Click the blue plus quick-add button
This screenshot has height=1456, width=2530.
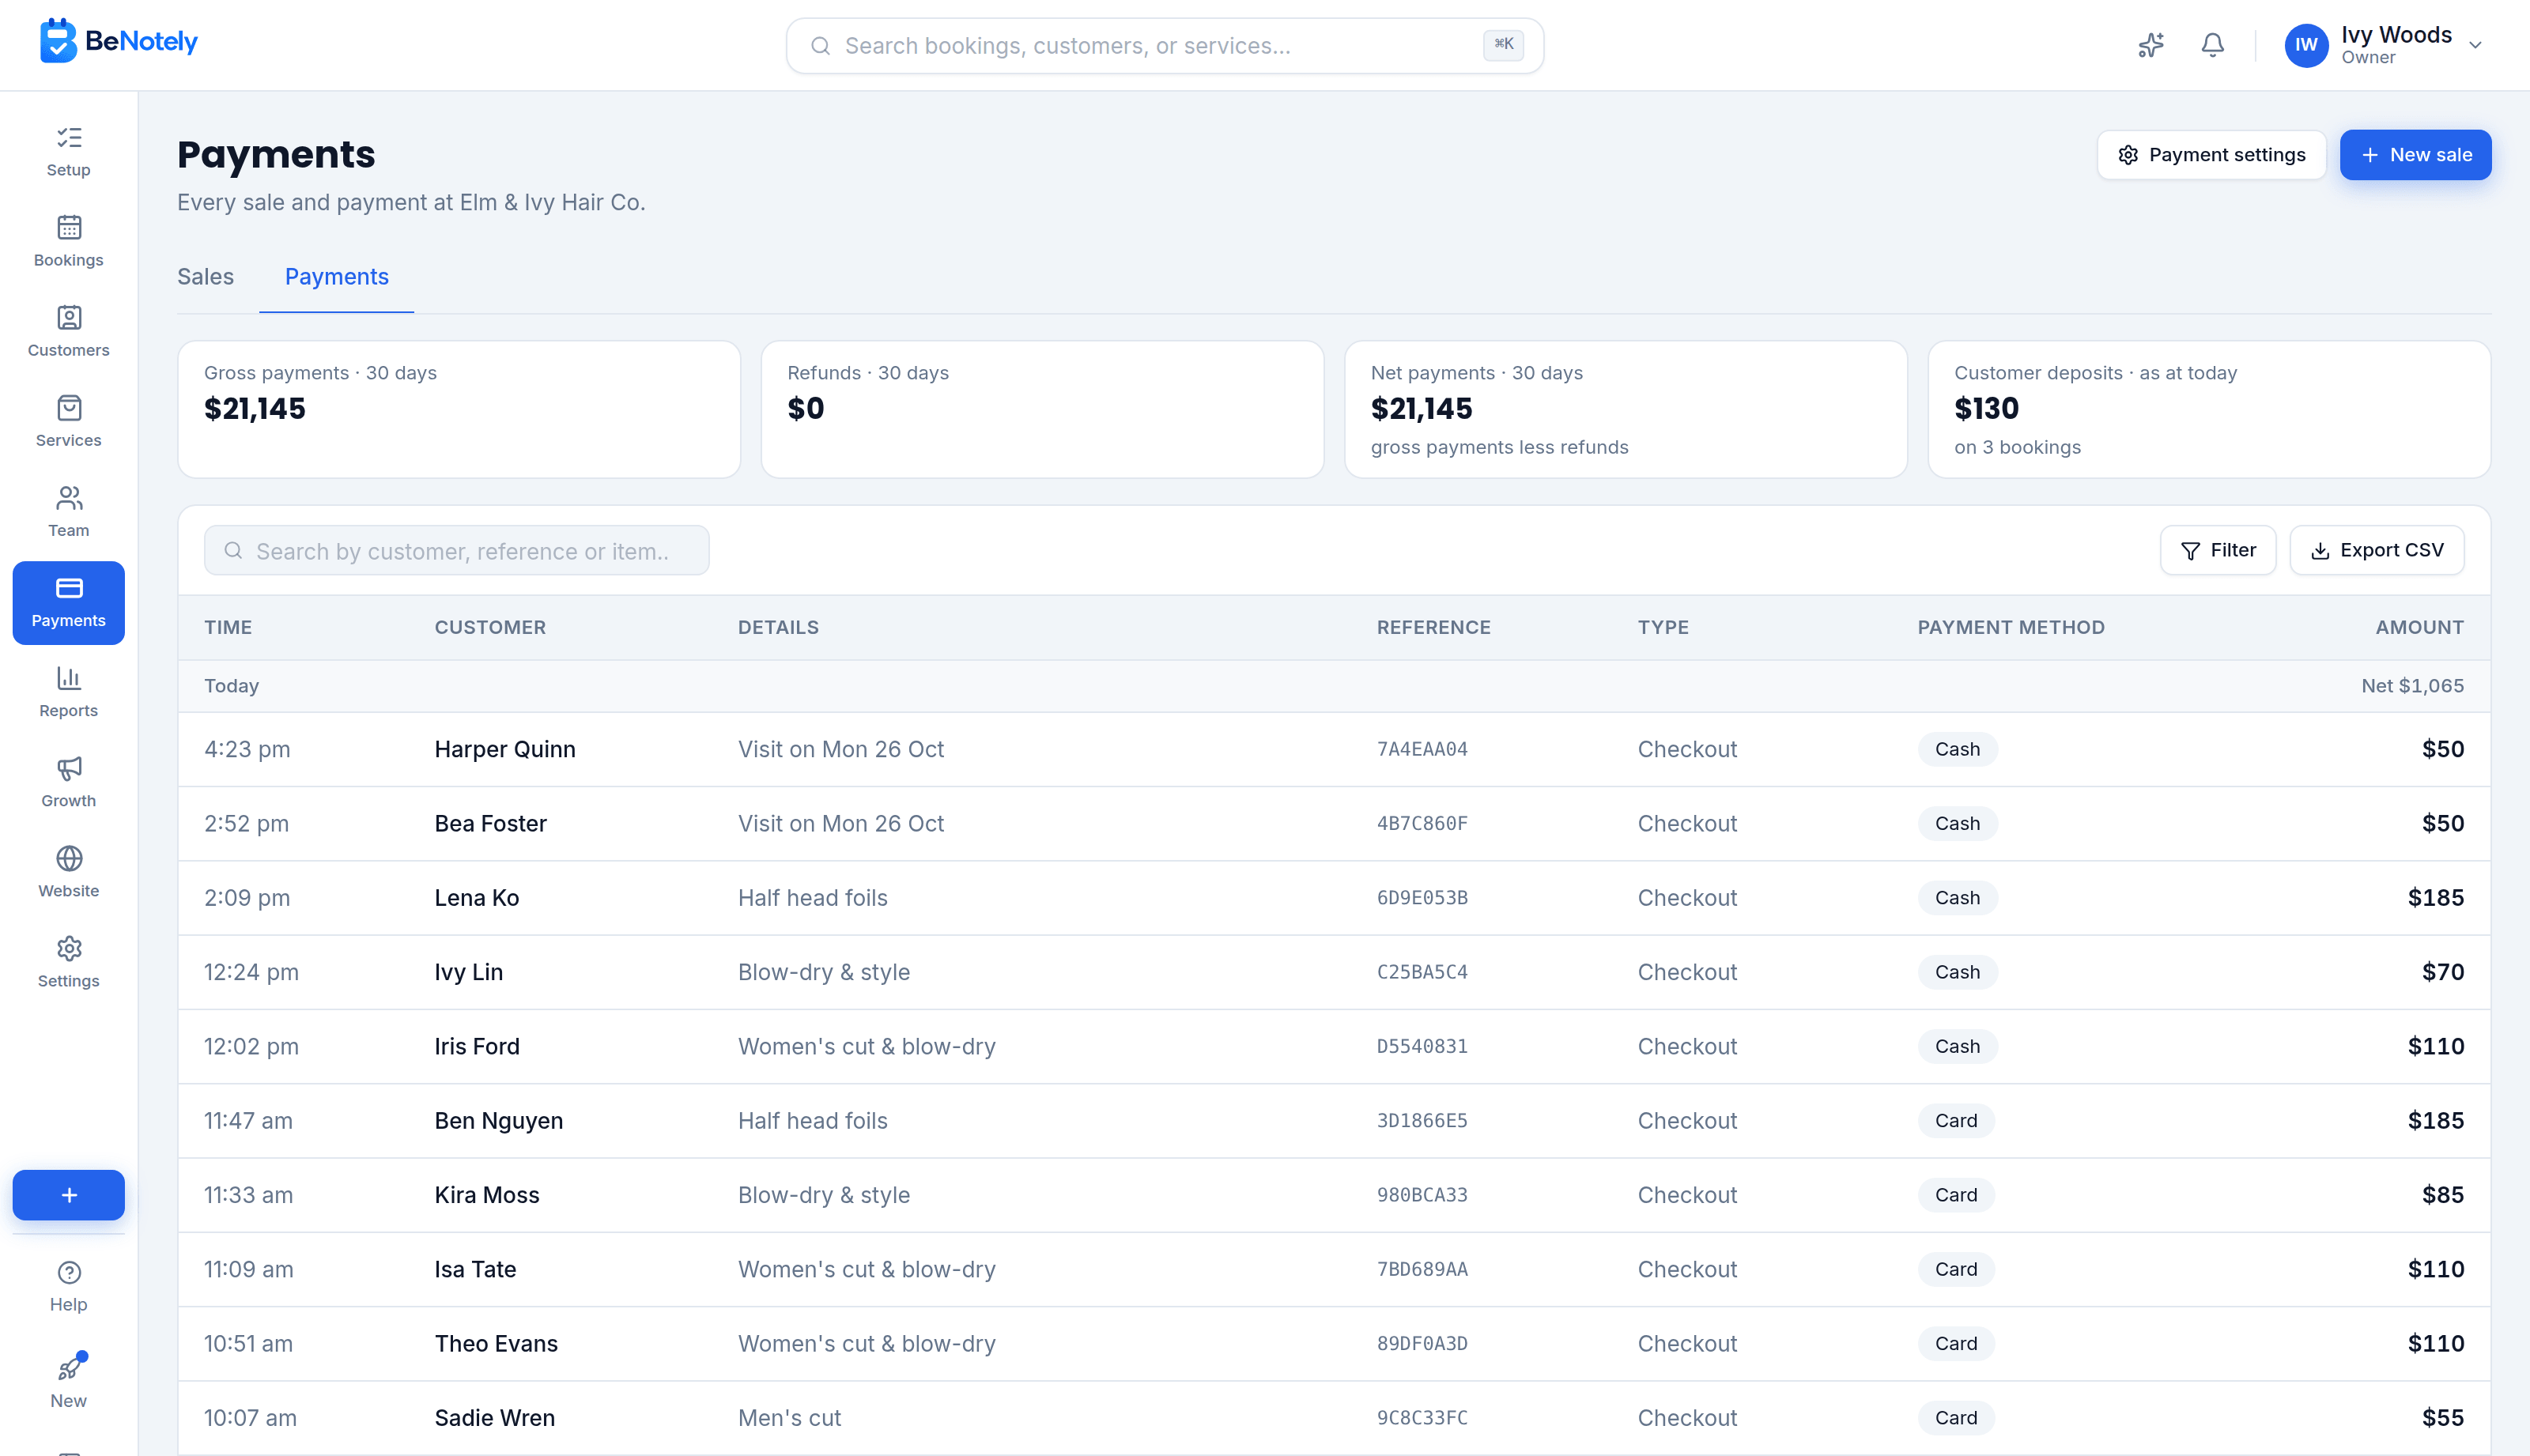pyautogui.click(x=68, y=1195)
